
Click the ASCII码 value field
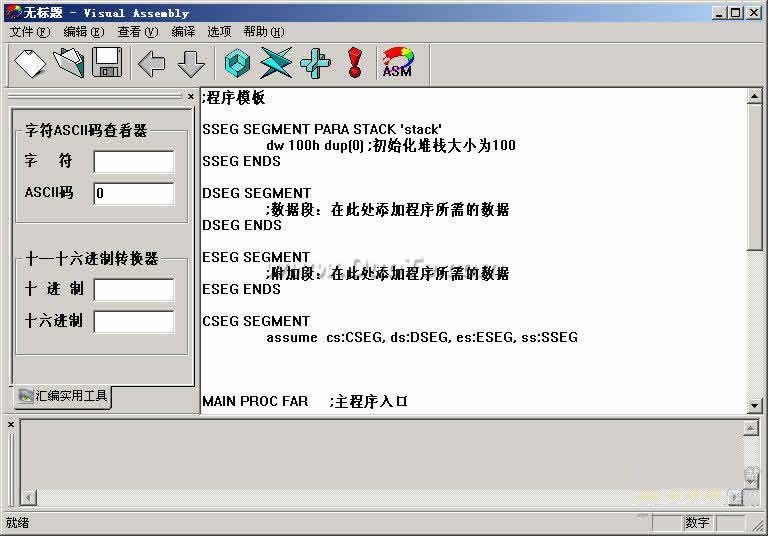(133, 194)
